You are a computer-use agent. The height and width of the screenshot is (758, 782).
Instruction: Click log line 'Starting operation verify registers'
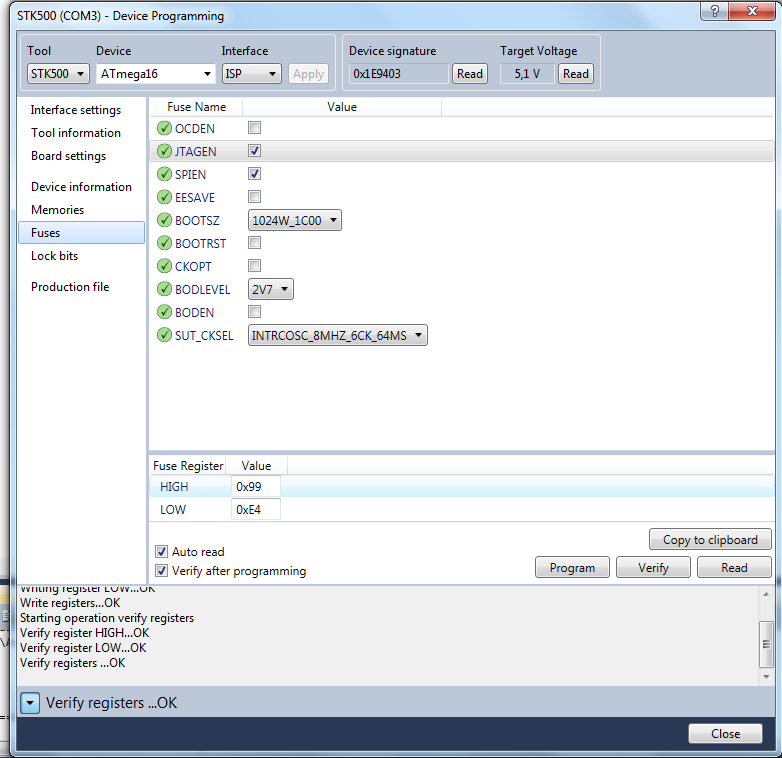(107, 618)
